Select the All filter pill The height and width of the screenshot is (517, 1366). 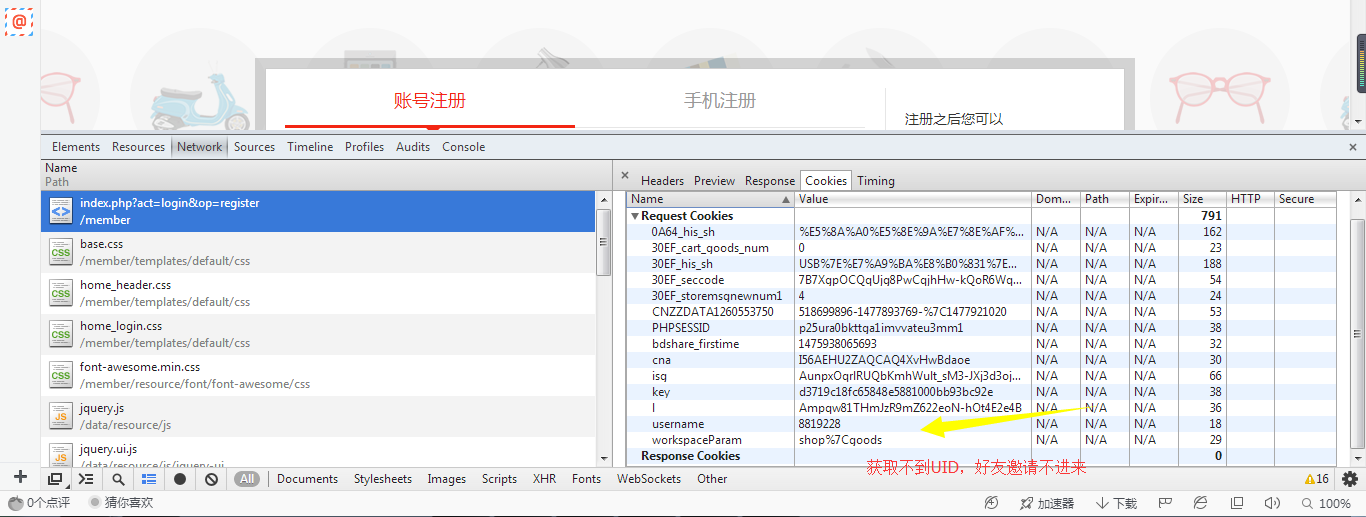247,479
